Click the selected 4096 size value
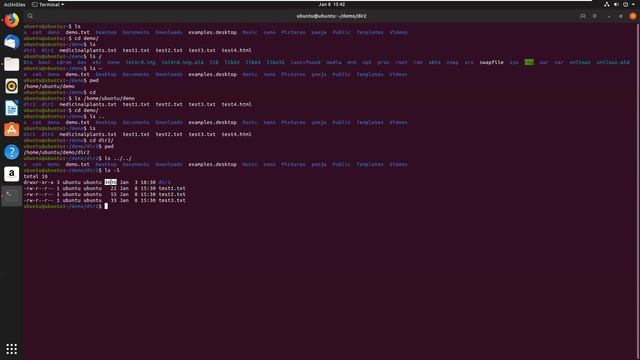Viewport: 640px width, 360px height. click(x=111, y=182)
